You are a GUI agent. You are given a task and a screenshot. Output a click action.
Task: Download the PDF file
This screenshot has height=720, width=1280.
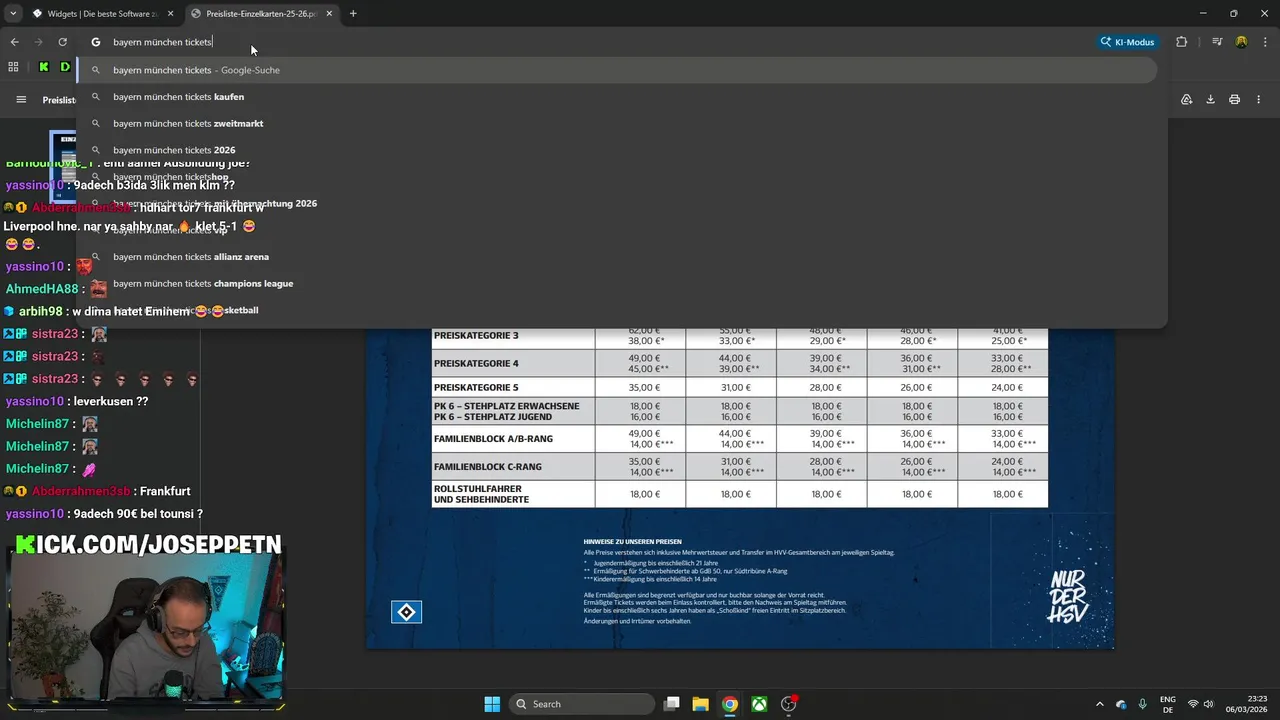point(1210,100)
